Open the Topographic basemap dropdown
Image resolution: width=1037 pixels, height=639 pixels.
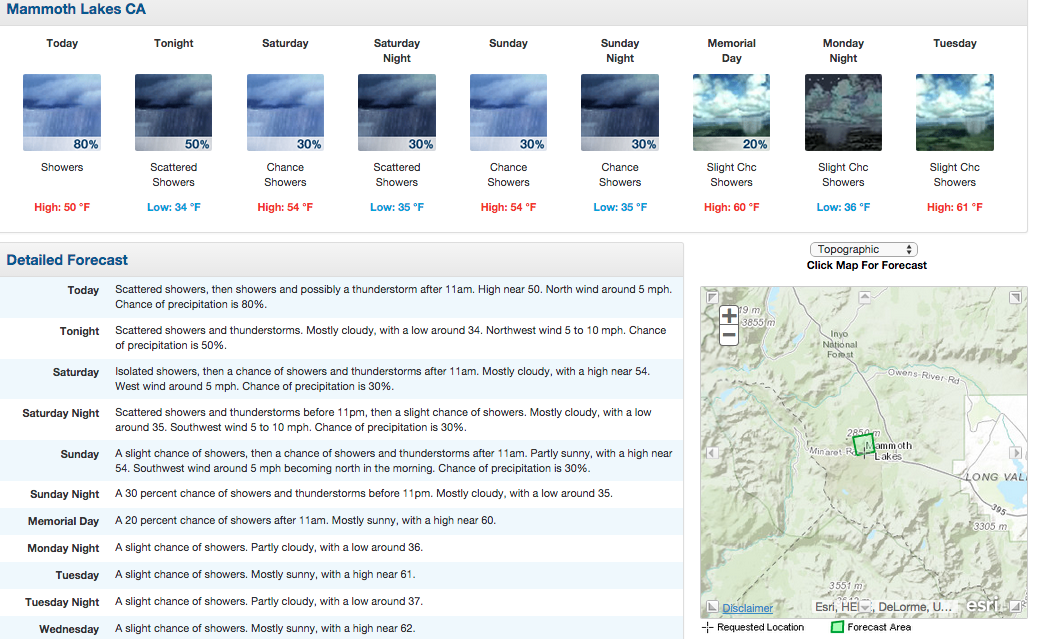(864, 249)
